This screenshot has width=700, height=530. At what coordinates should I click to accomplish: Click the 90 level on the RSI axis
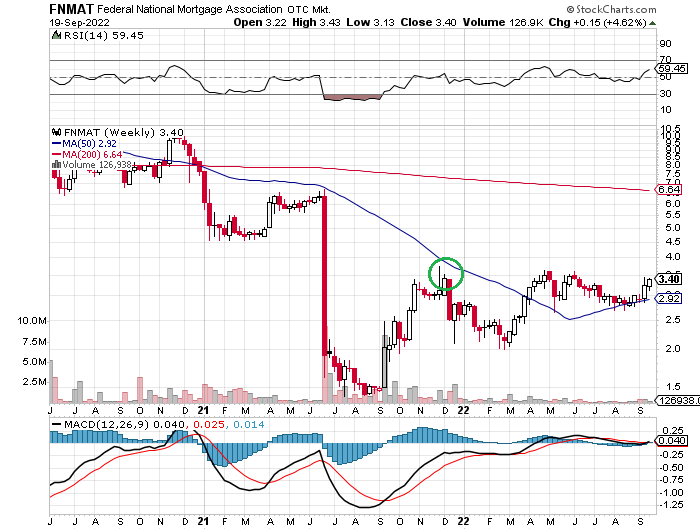665,43
